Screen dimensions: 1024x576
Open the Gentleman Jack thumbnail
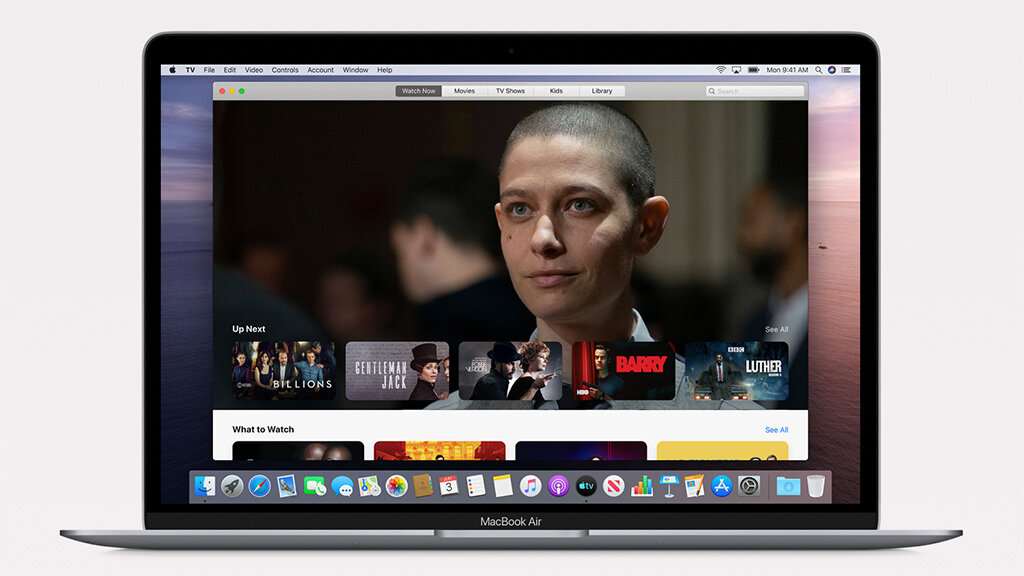397,370
